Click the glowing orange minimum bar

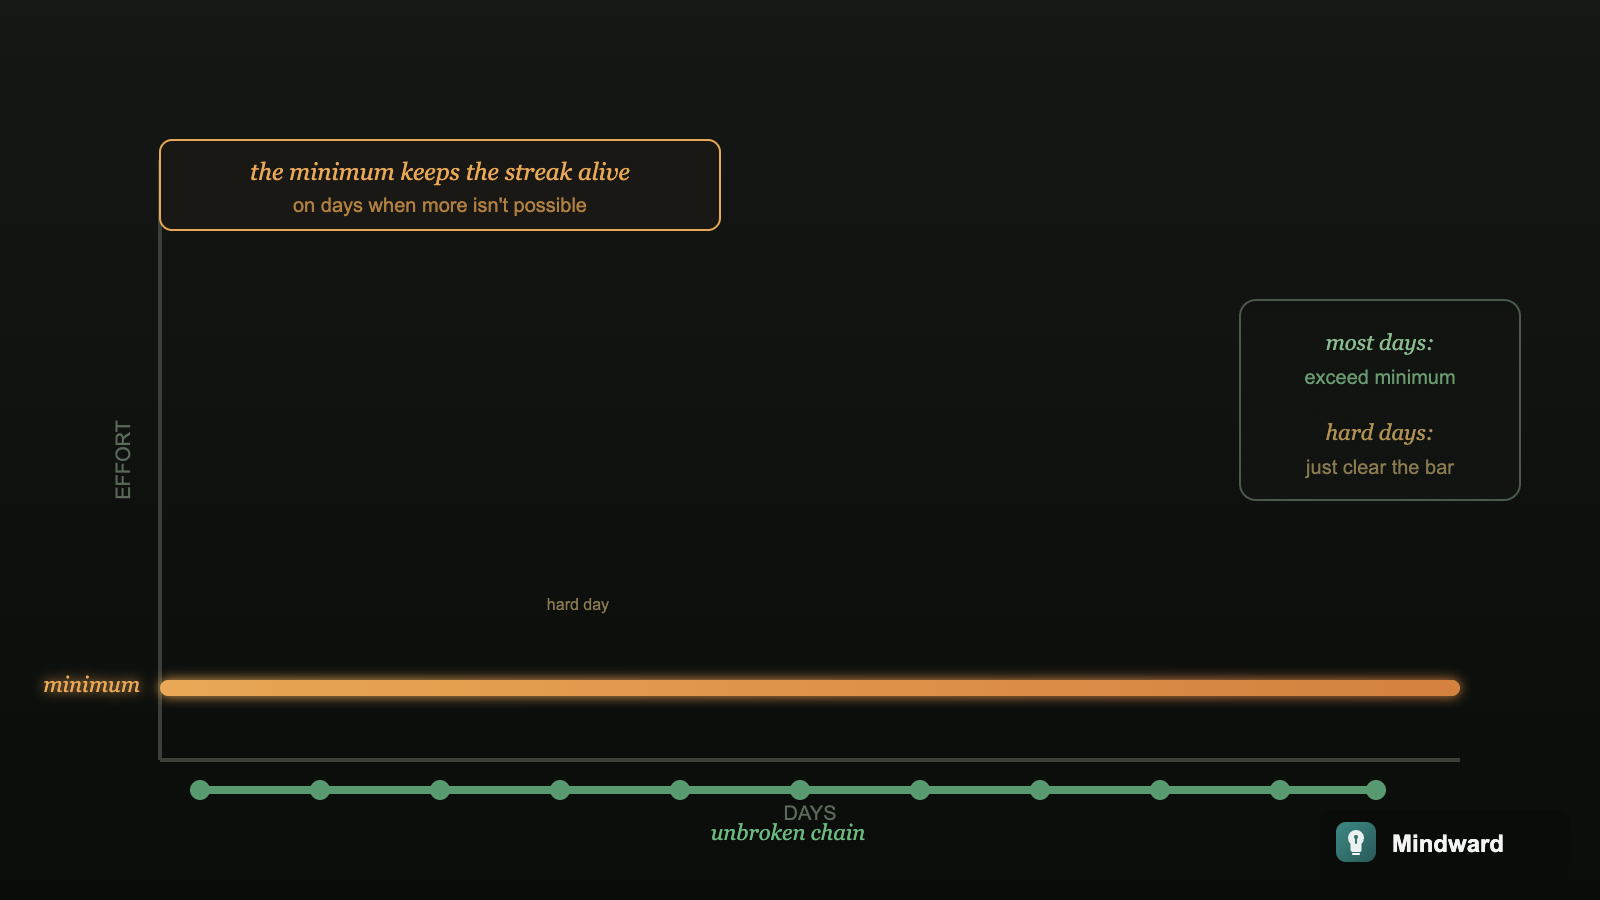810,687
